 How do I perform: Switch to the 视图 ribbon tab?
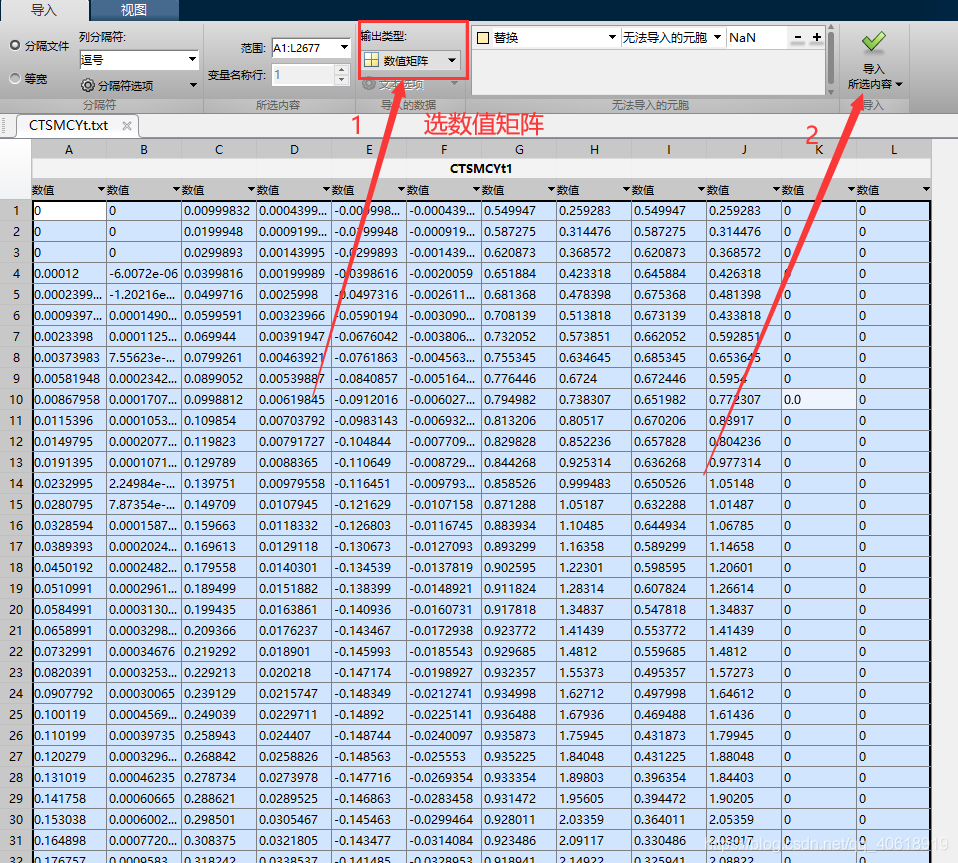[x=134, y=10]
